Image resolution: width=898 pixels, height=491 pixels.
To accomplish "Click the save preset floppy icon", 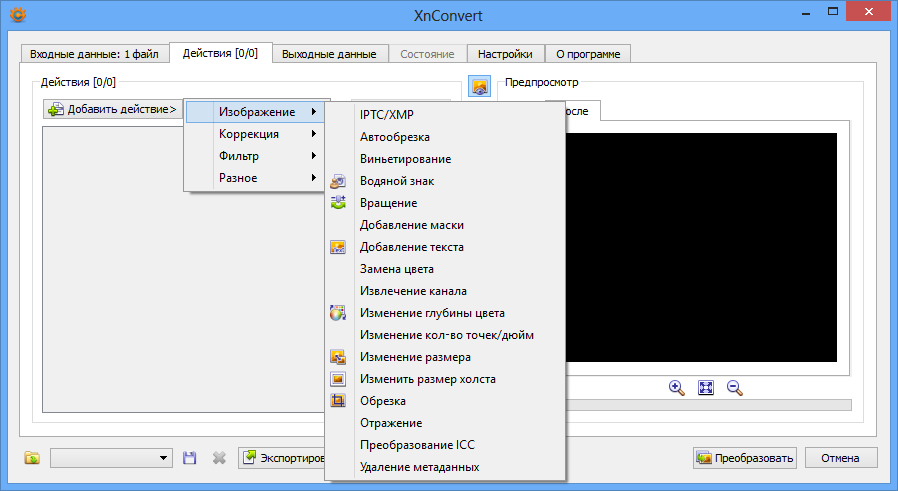I will pos(190,458).
